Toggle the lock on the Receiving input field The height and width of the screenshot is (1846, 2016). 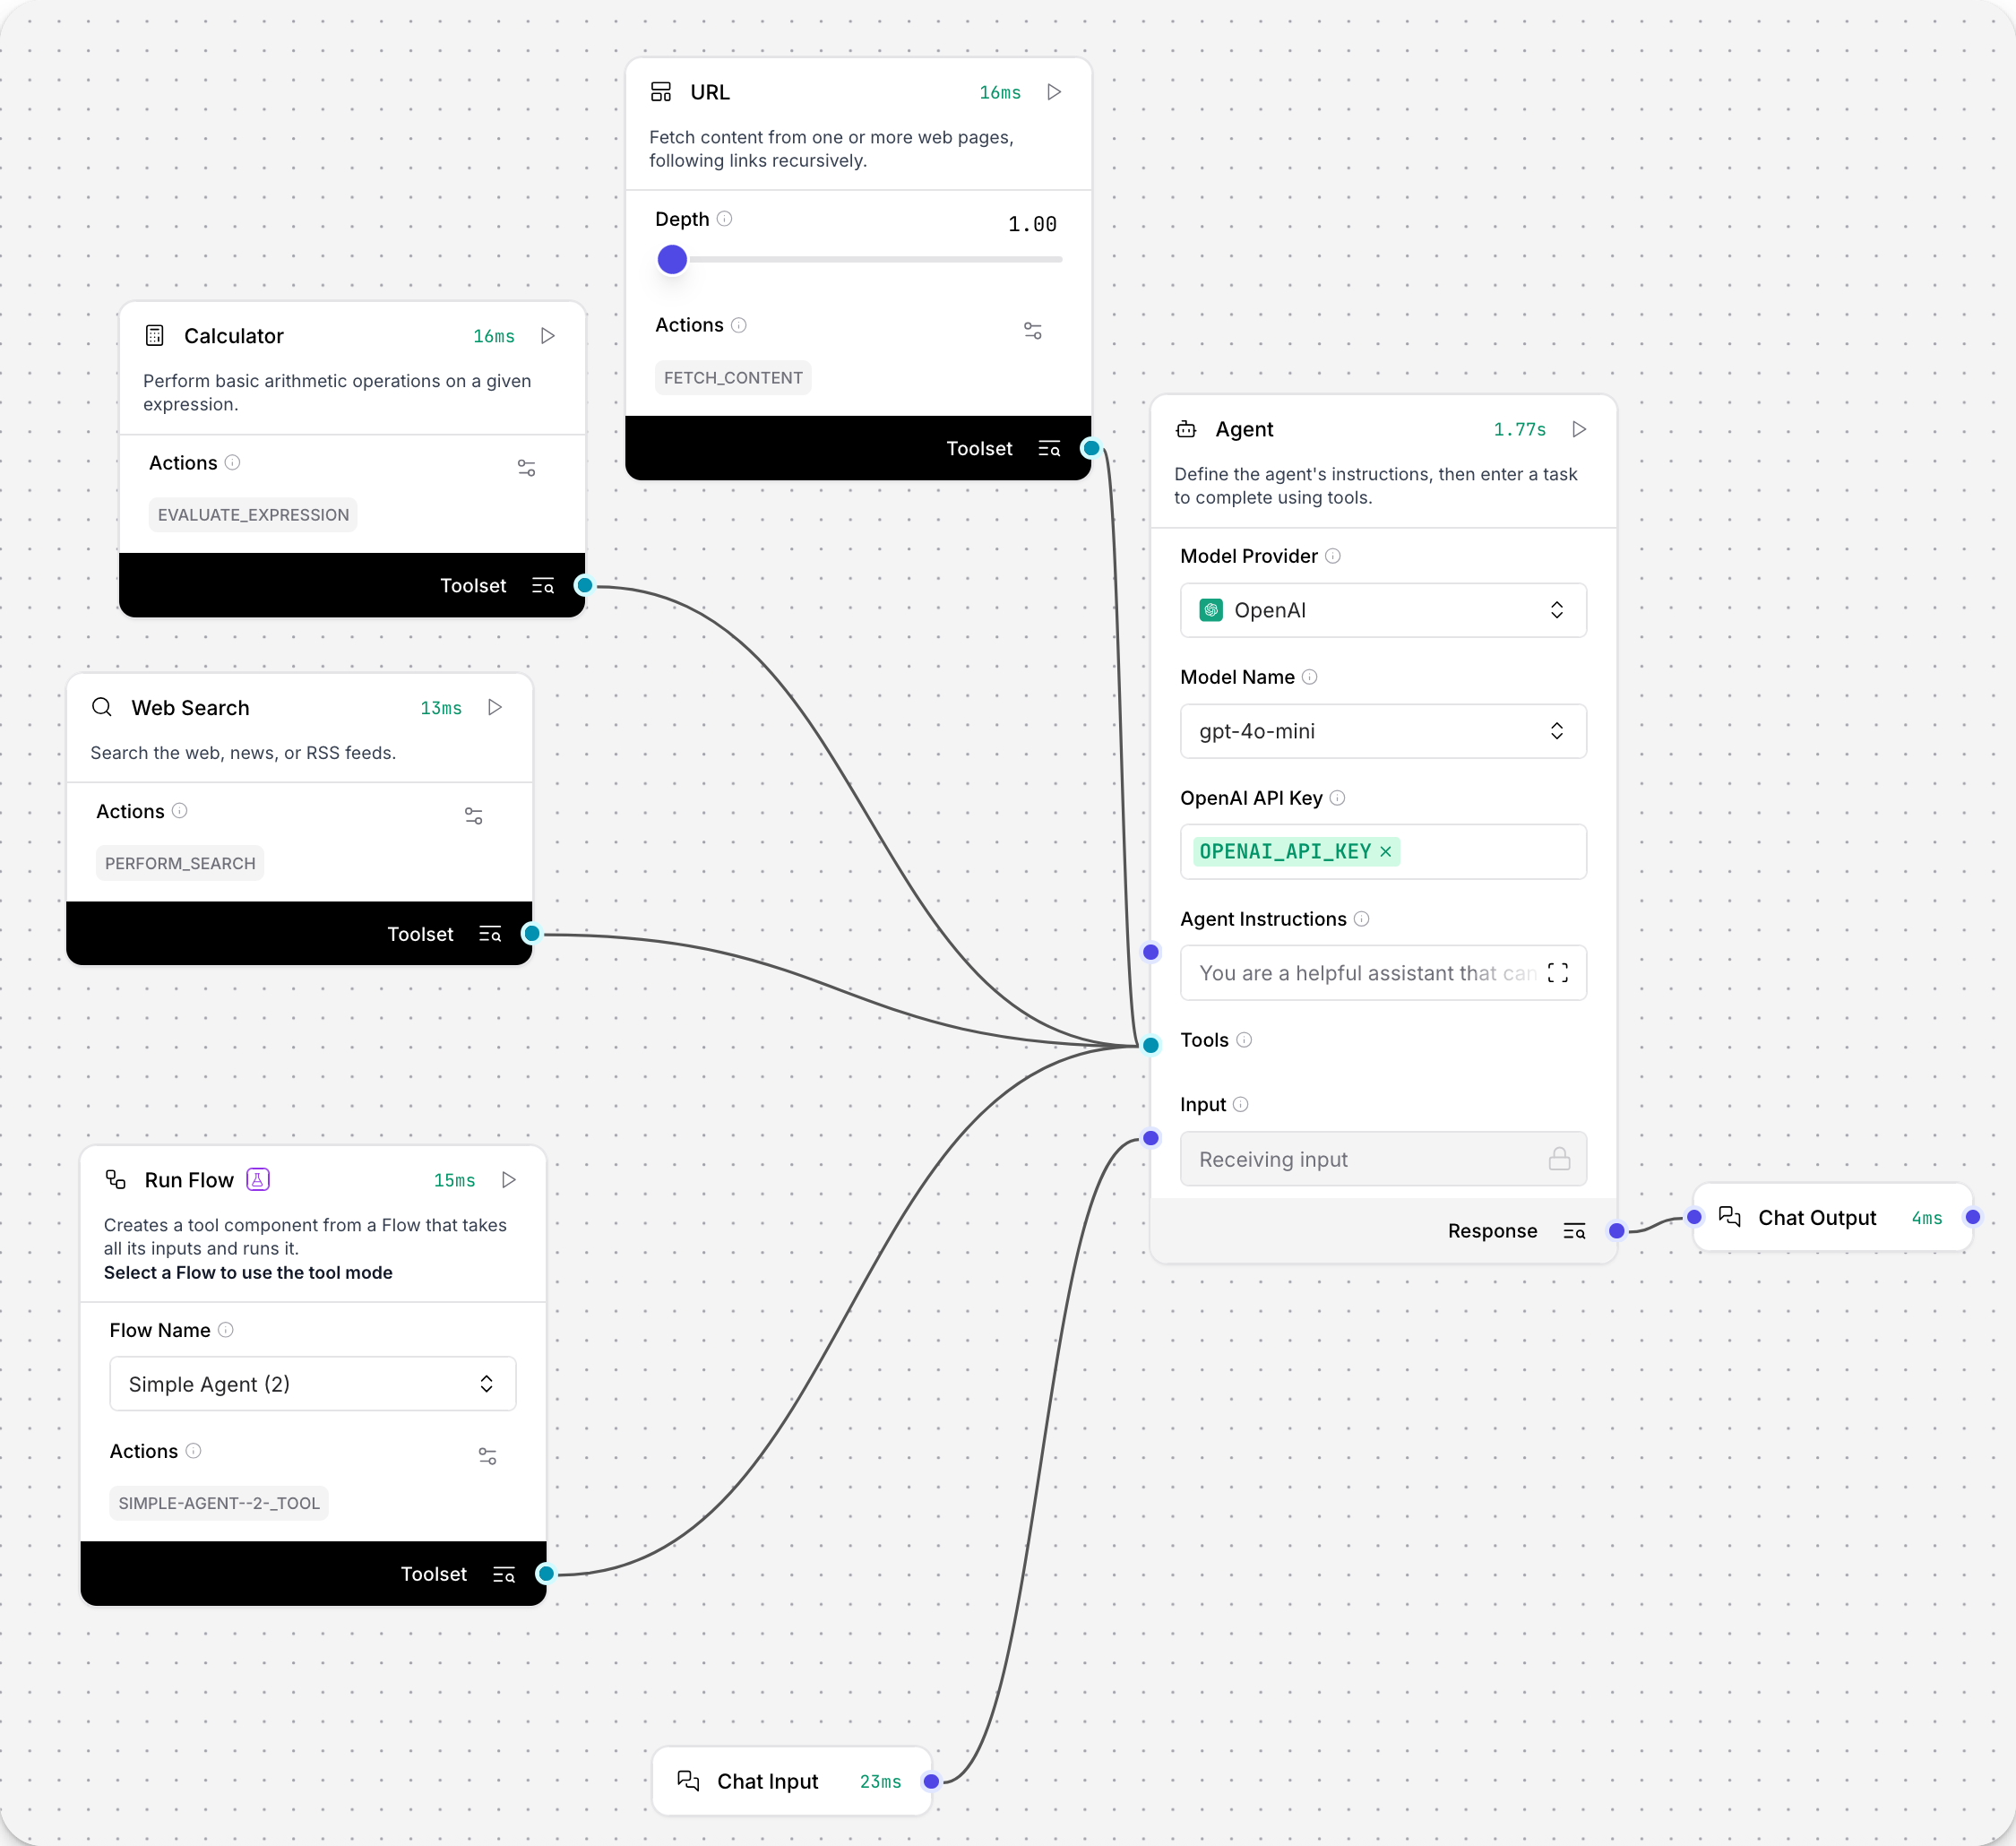click(x=1561, y=1159)
